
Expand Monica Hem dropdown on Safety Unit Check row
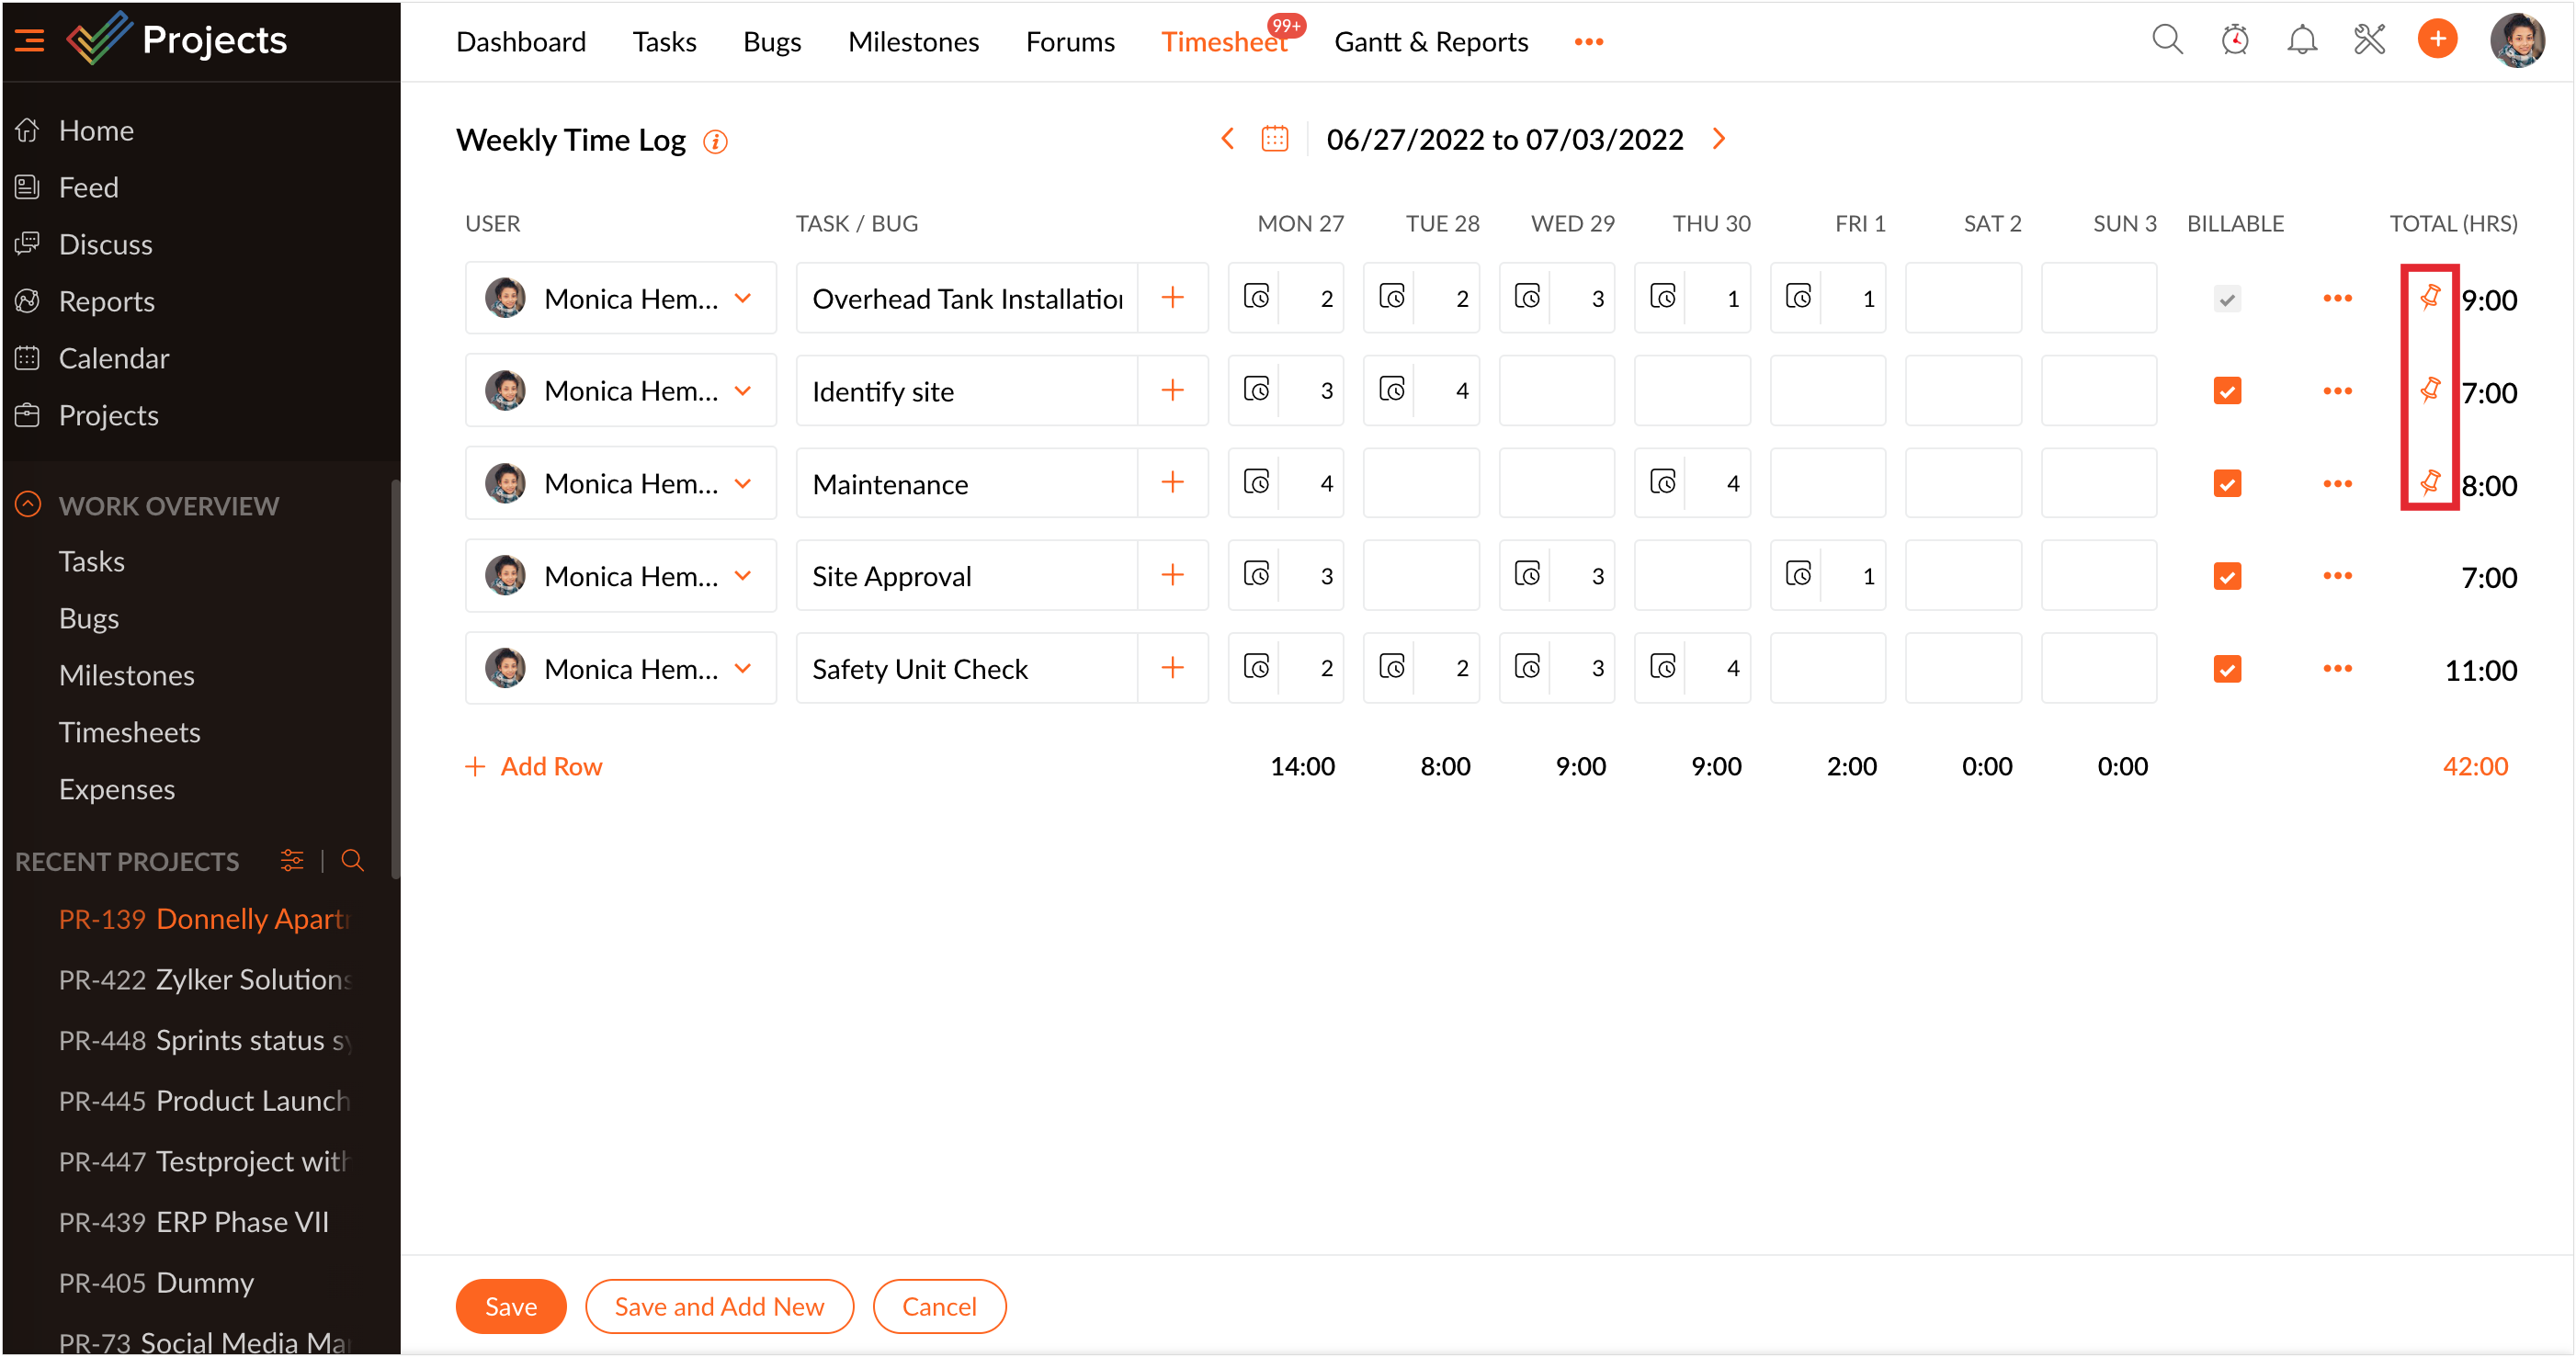coord(743,669)
